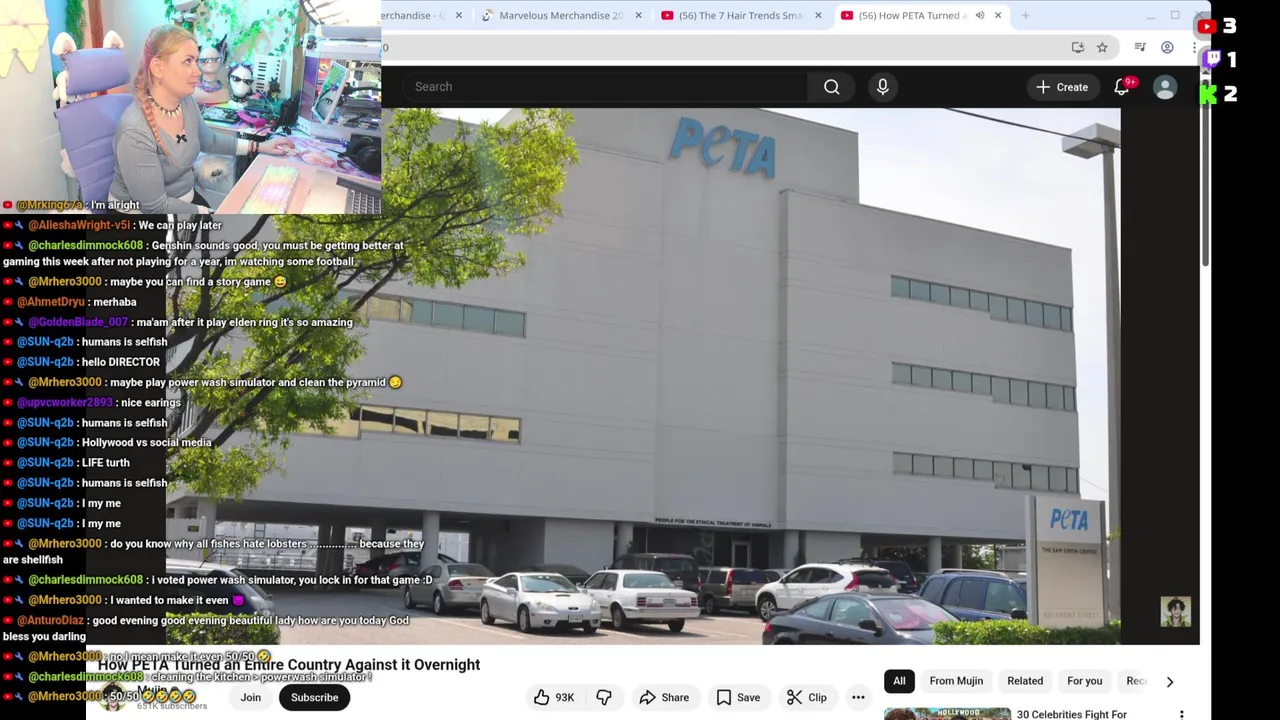Screen dimensions: 1280x720
Task: Click chat username @GoldenBlade_007
Action: 78,322
